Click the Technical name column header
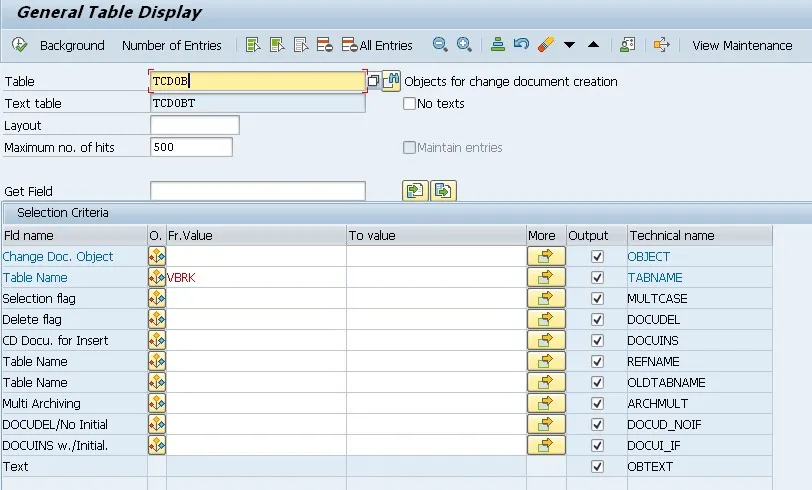812x490 pixels. pos(699,236)
